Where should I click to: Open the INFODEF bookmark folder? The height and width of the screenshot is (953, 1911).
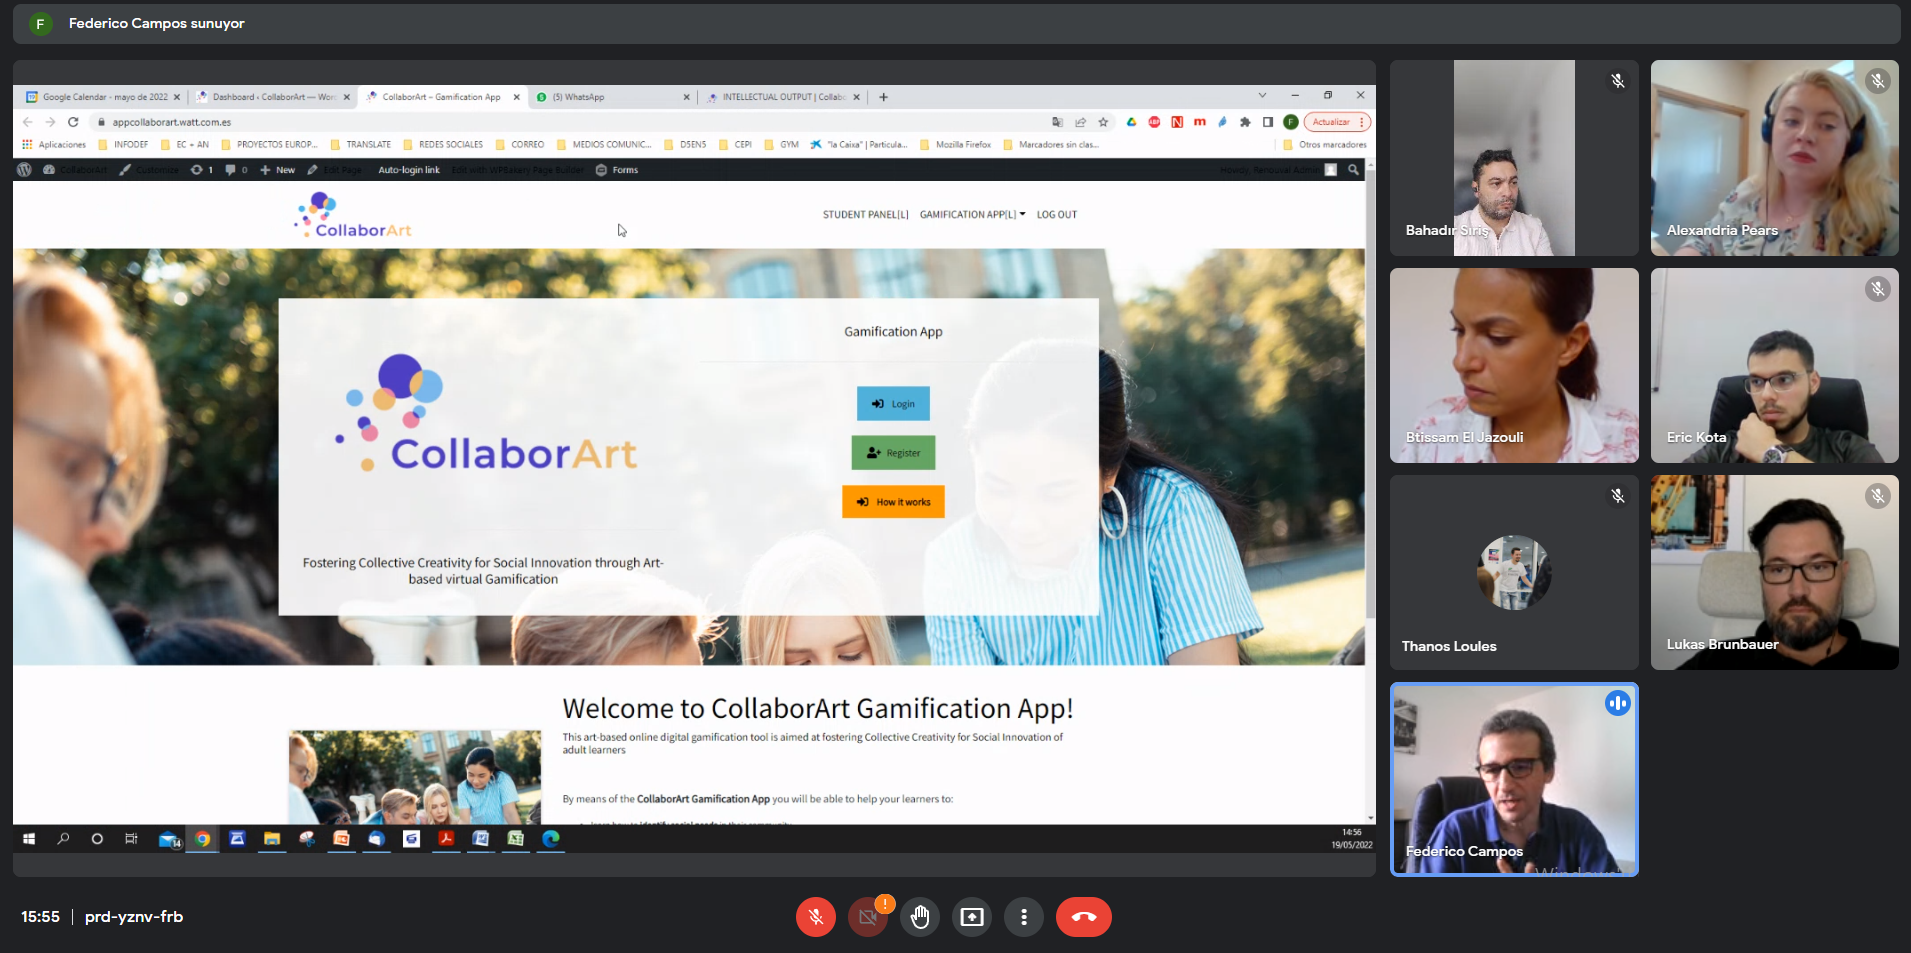click(x=123, y=144)
